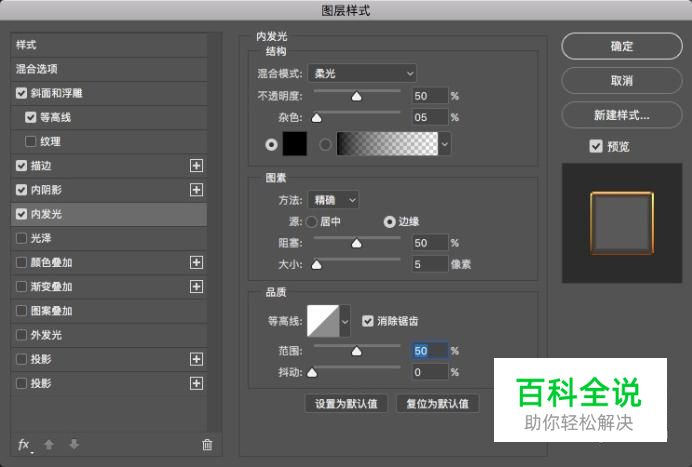Click plus icon on first 投影 row
The height and width of the screenshot is (467, 692).
coord(196,359)
